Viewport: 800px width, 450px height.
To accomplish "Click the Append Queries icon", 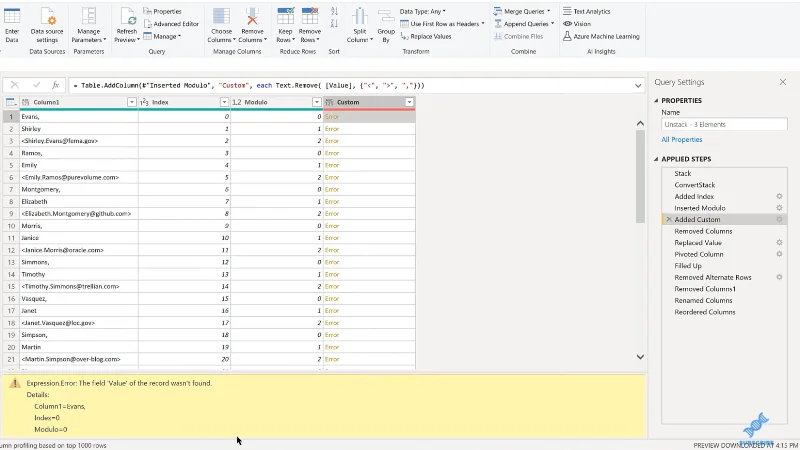I will [498, 24].
